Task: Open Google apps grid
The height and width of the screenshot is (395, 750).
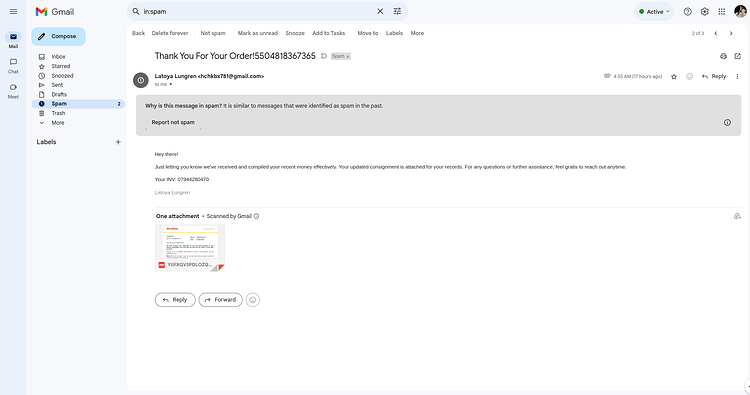Action: (722, 11)
